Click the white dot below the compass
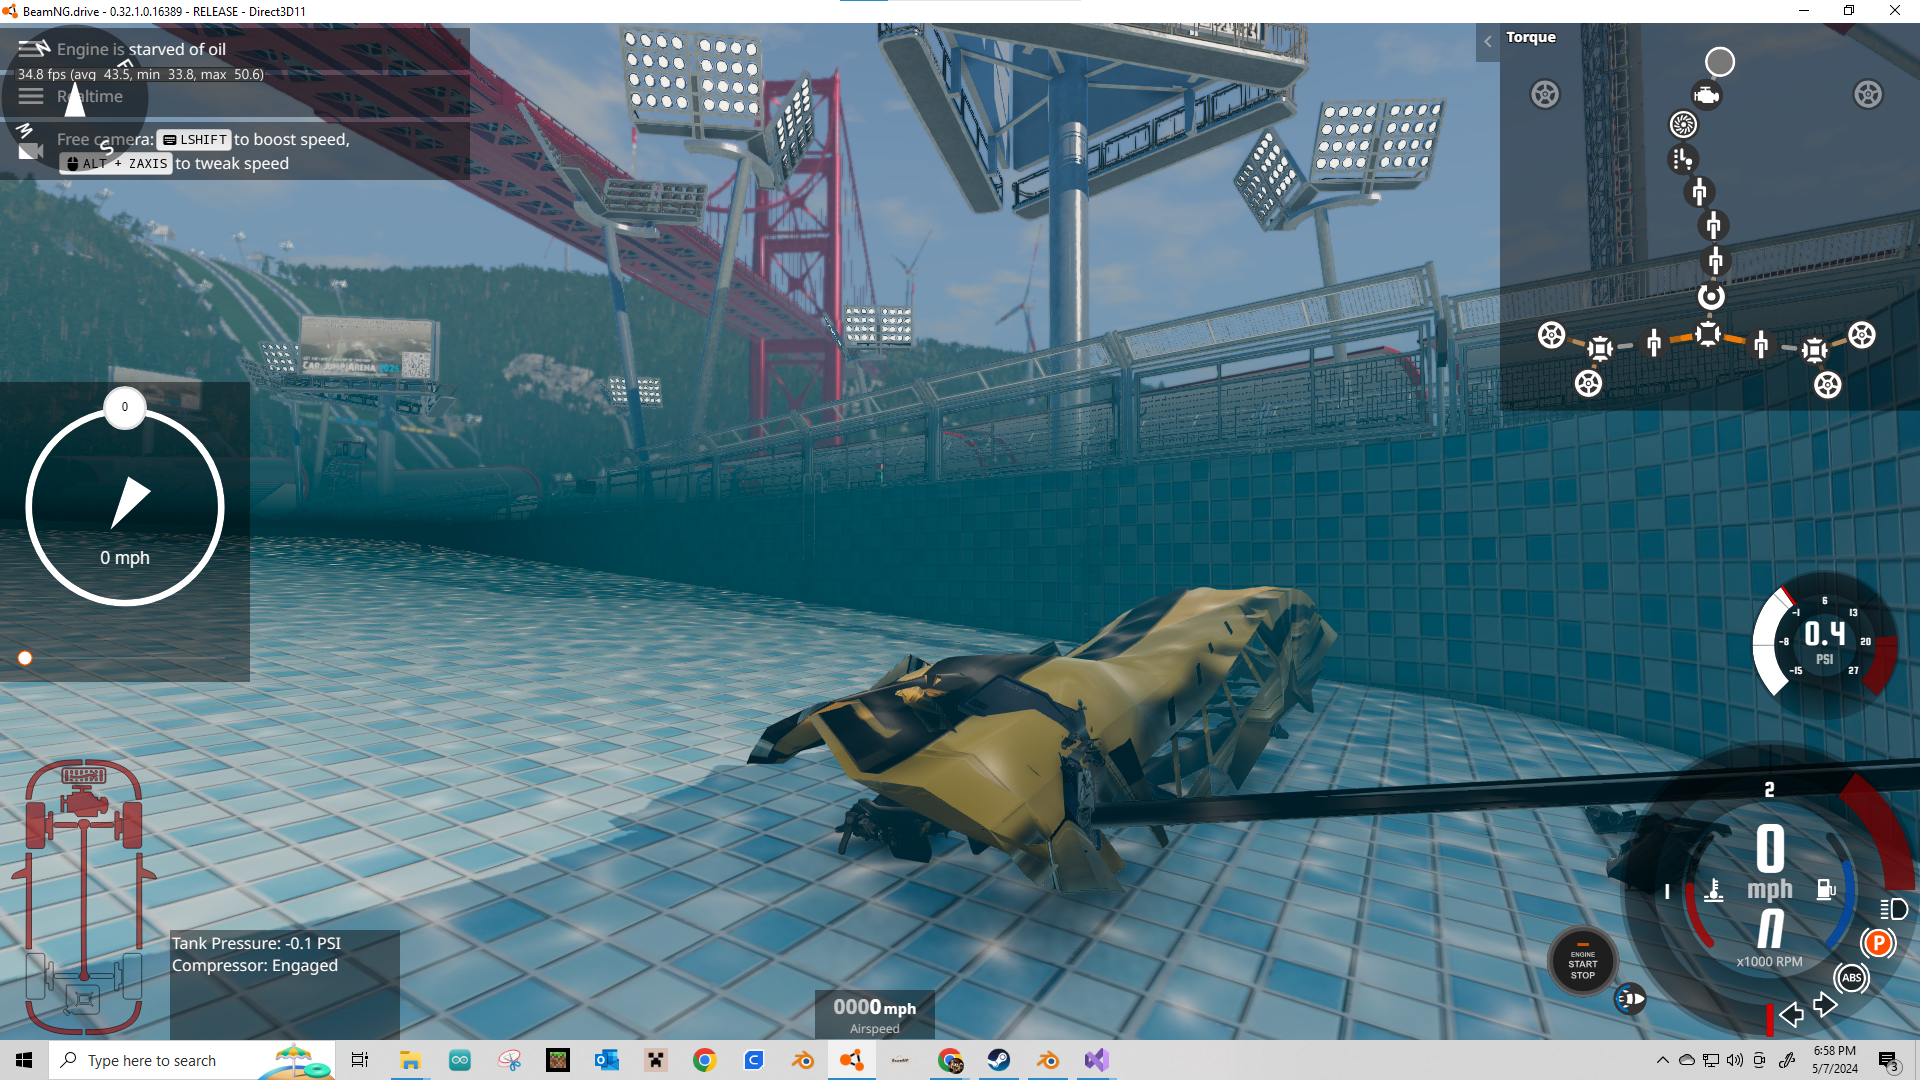Image resolution: width=1920 pixels, height=1080 pixels. coord(25,658)
